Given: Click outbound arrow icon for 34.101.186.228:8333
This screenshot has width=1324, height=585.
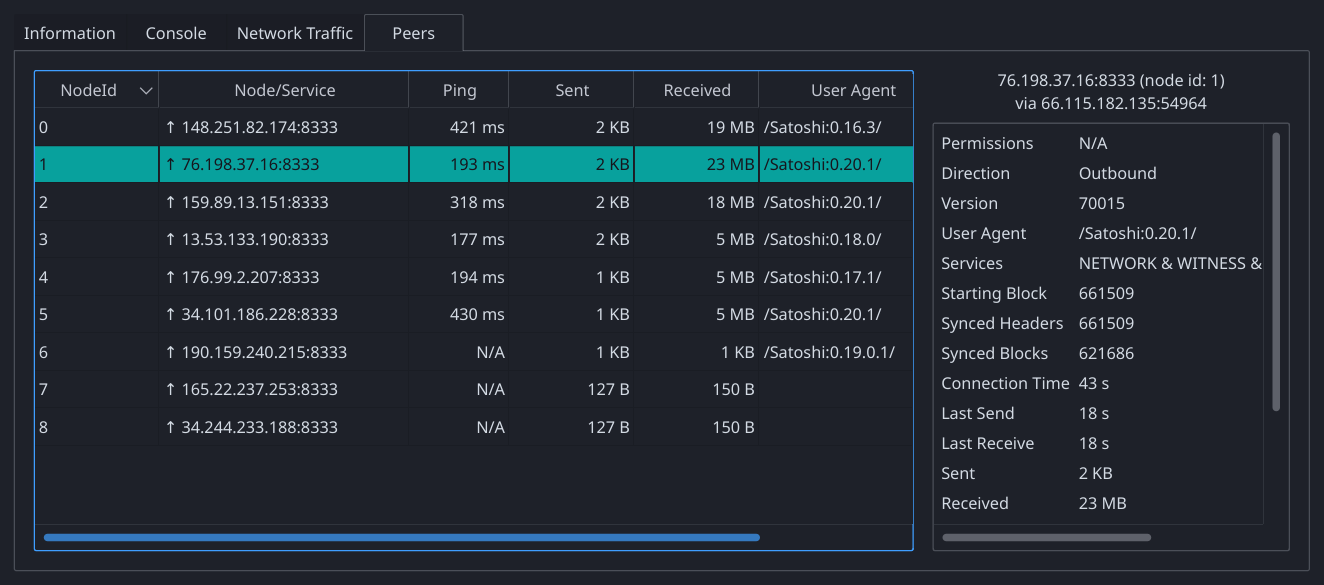Looking at the screenshot, I should (x=170, y=315).
